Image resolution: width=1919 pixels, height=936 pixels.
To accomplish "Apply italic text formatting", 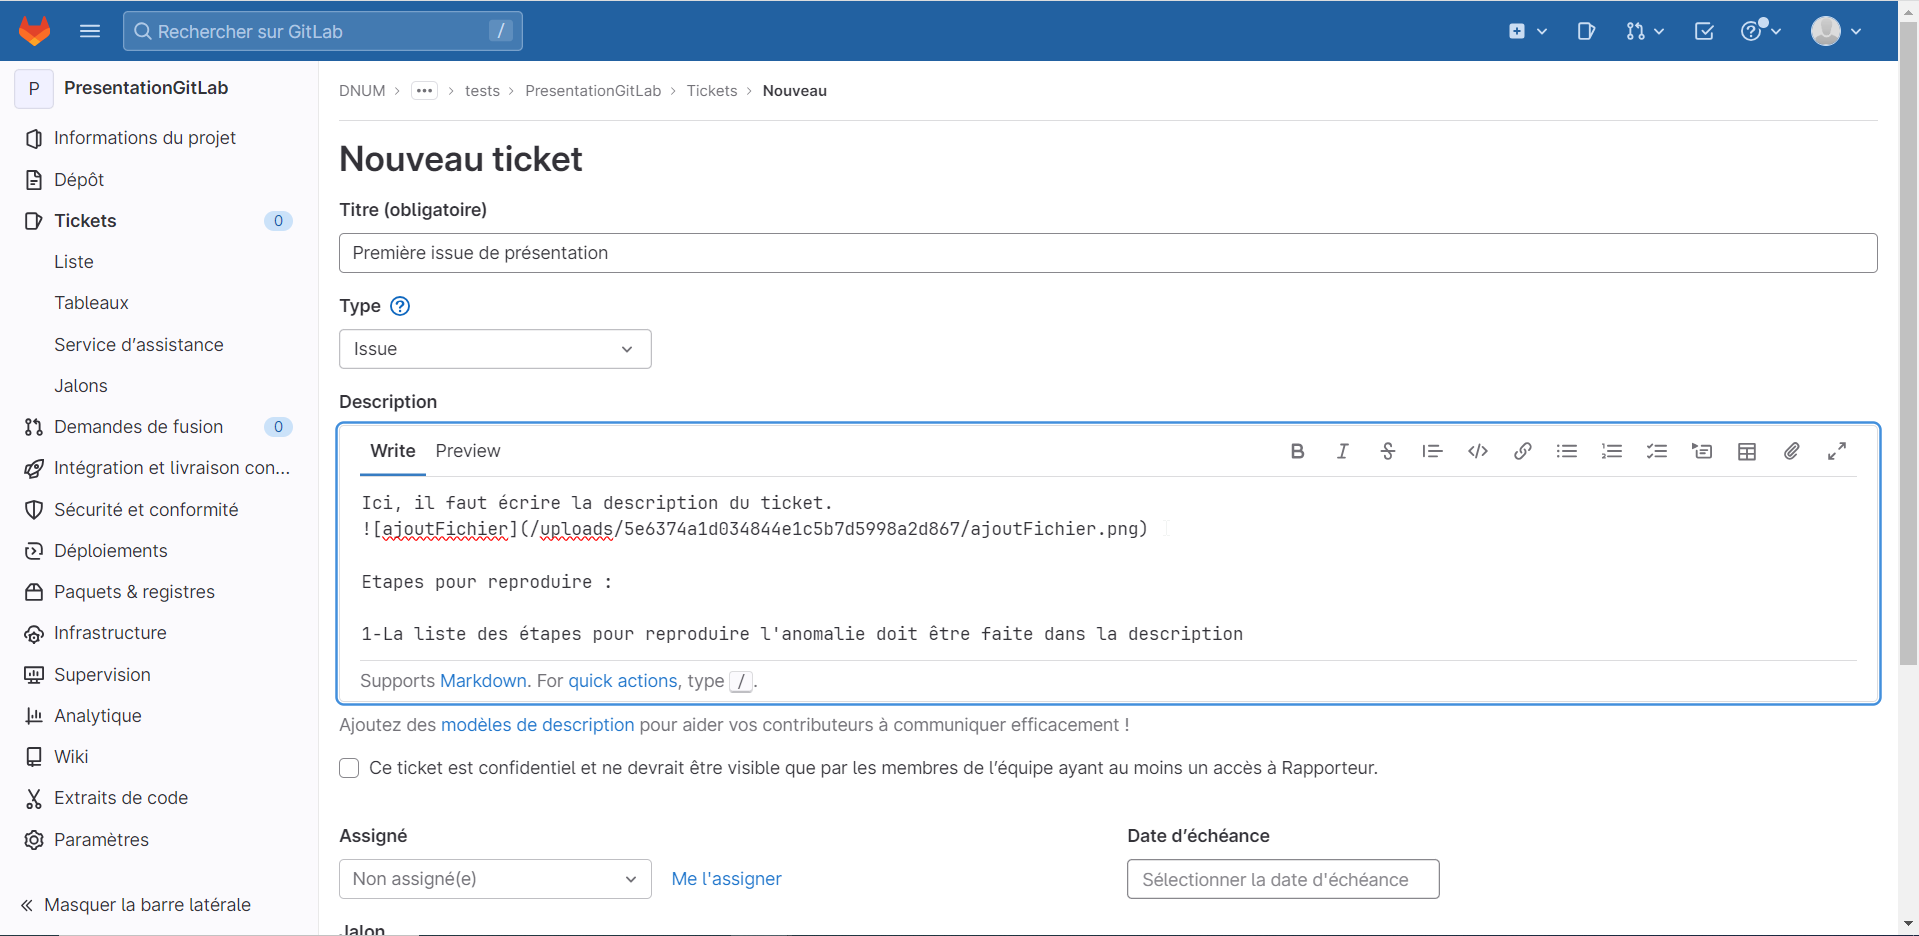I will [x=1342, y=451].
